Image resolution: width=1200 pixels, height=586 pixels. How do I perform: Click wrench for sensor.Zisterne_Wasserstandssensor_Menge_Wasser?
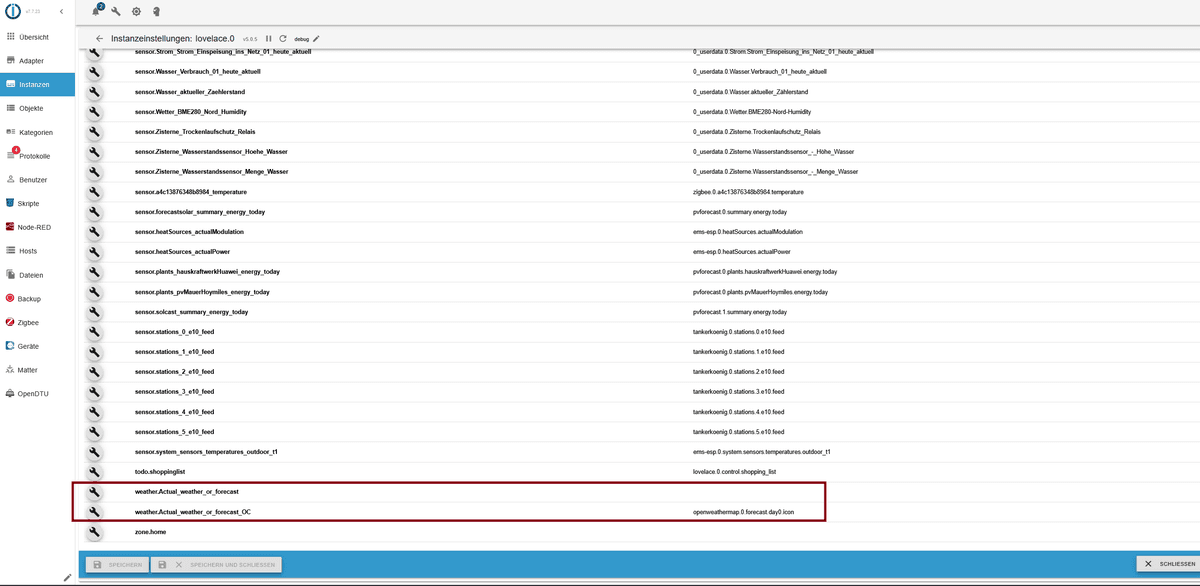(93, 172)
